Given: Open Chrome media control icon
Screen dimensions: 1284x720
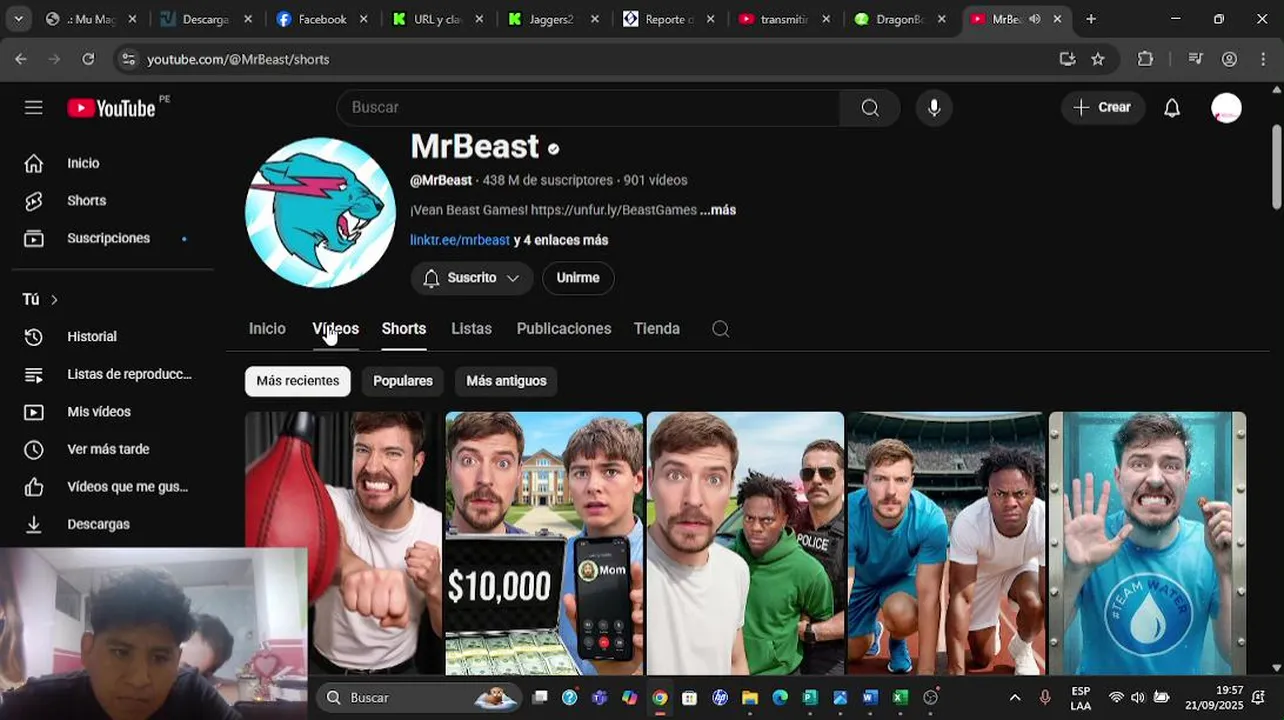Looking at the screenshot, I should tap(1195, 59).
